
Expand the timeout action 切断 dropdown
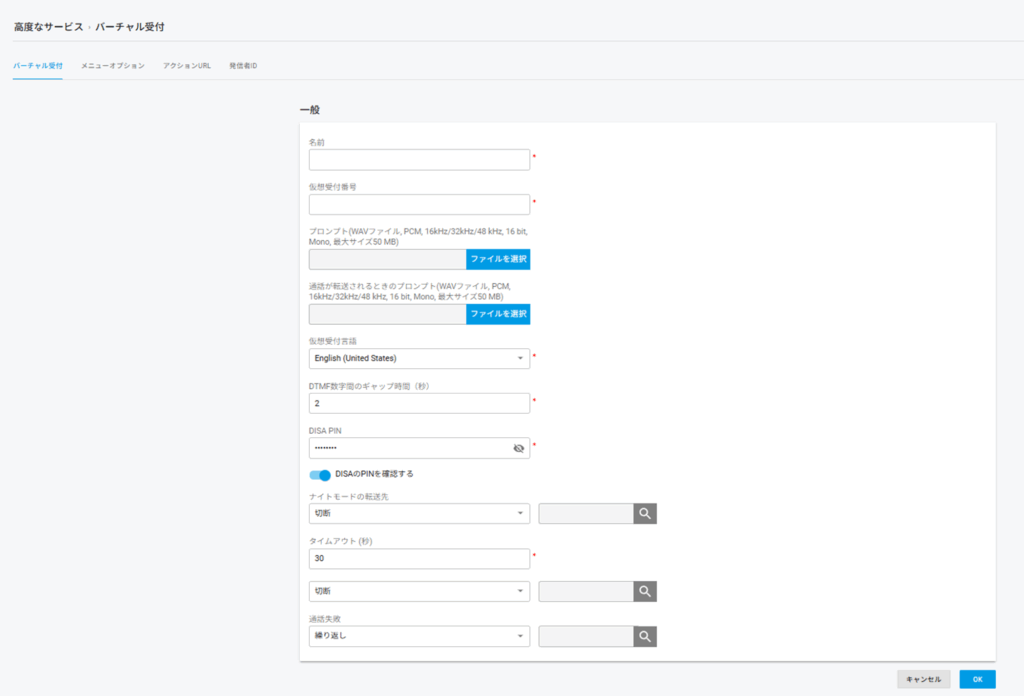[x=419, y=591]
